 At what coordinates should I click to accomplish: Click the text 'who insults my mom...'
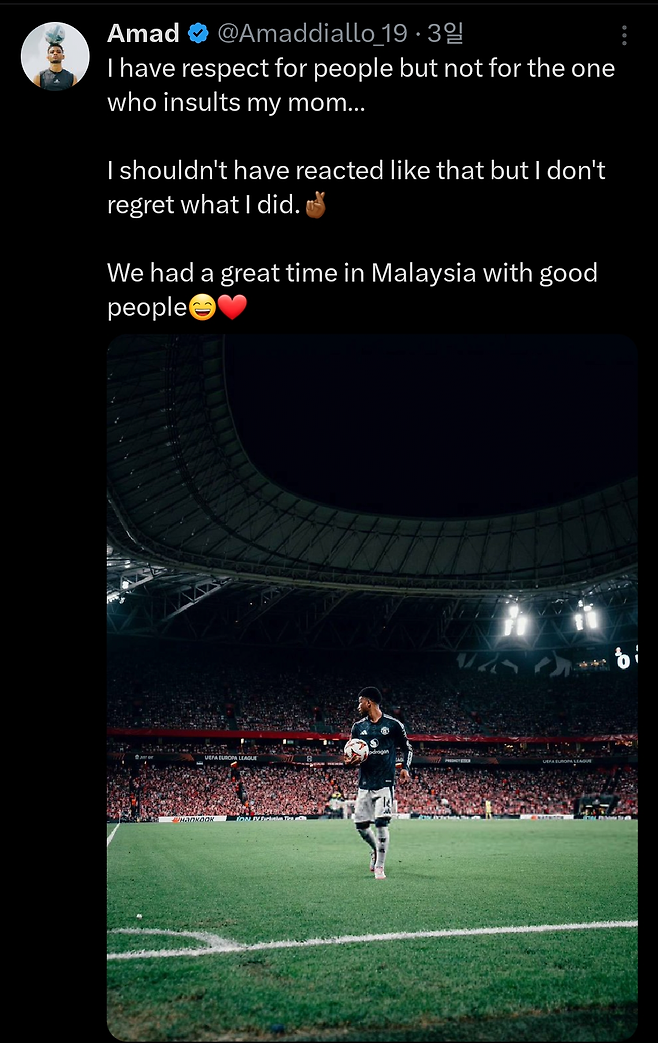(236, 102)
